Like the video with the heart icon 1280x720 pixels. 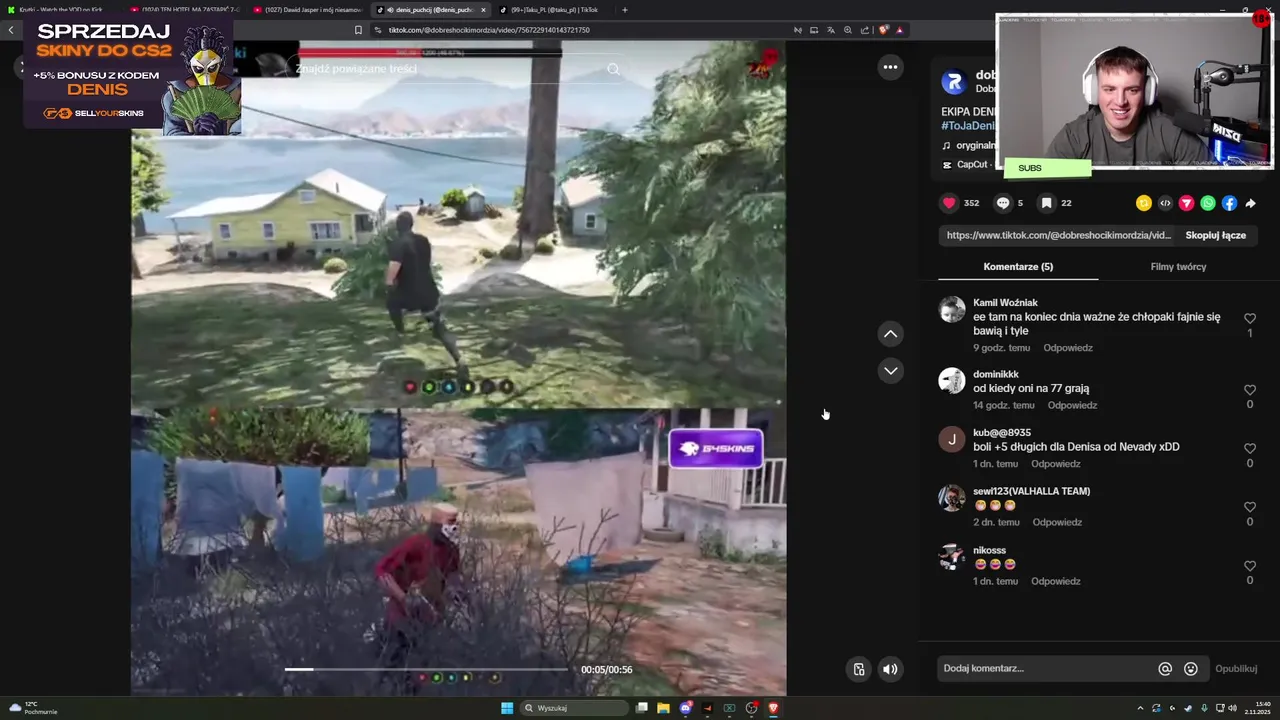pos(949,203)
